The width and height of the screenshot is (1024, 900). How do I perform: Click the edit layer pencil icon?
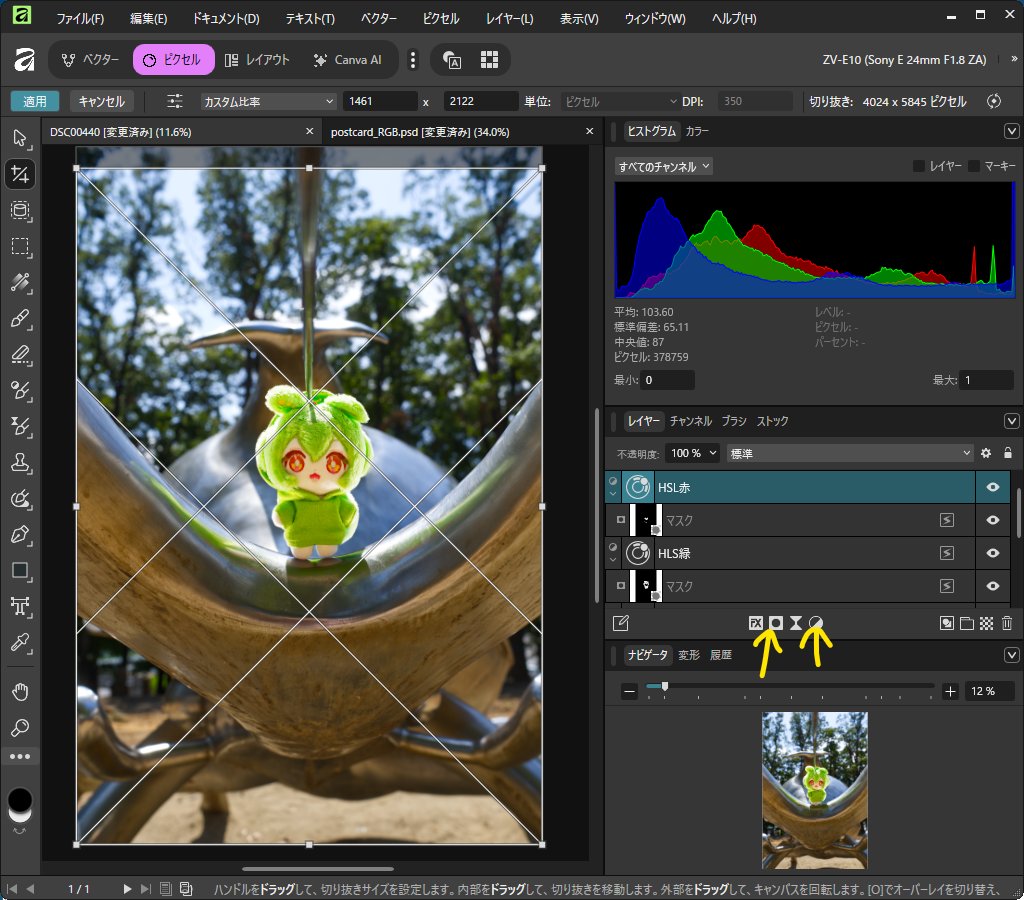620,623
